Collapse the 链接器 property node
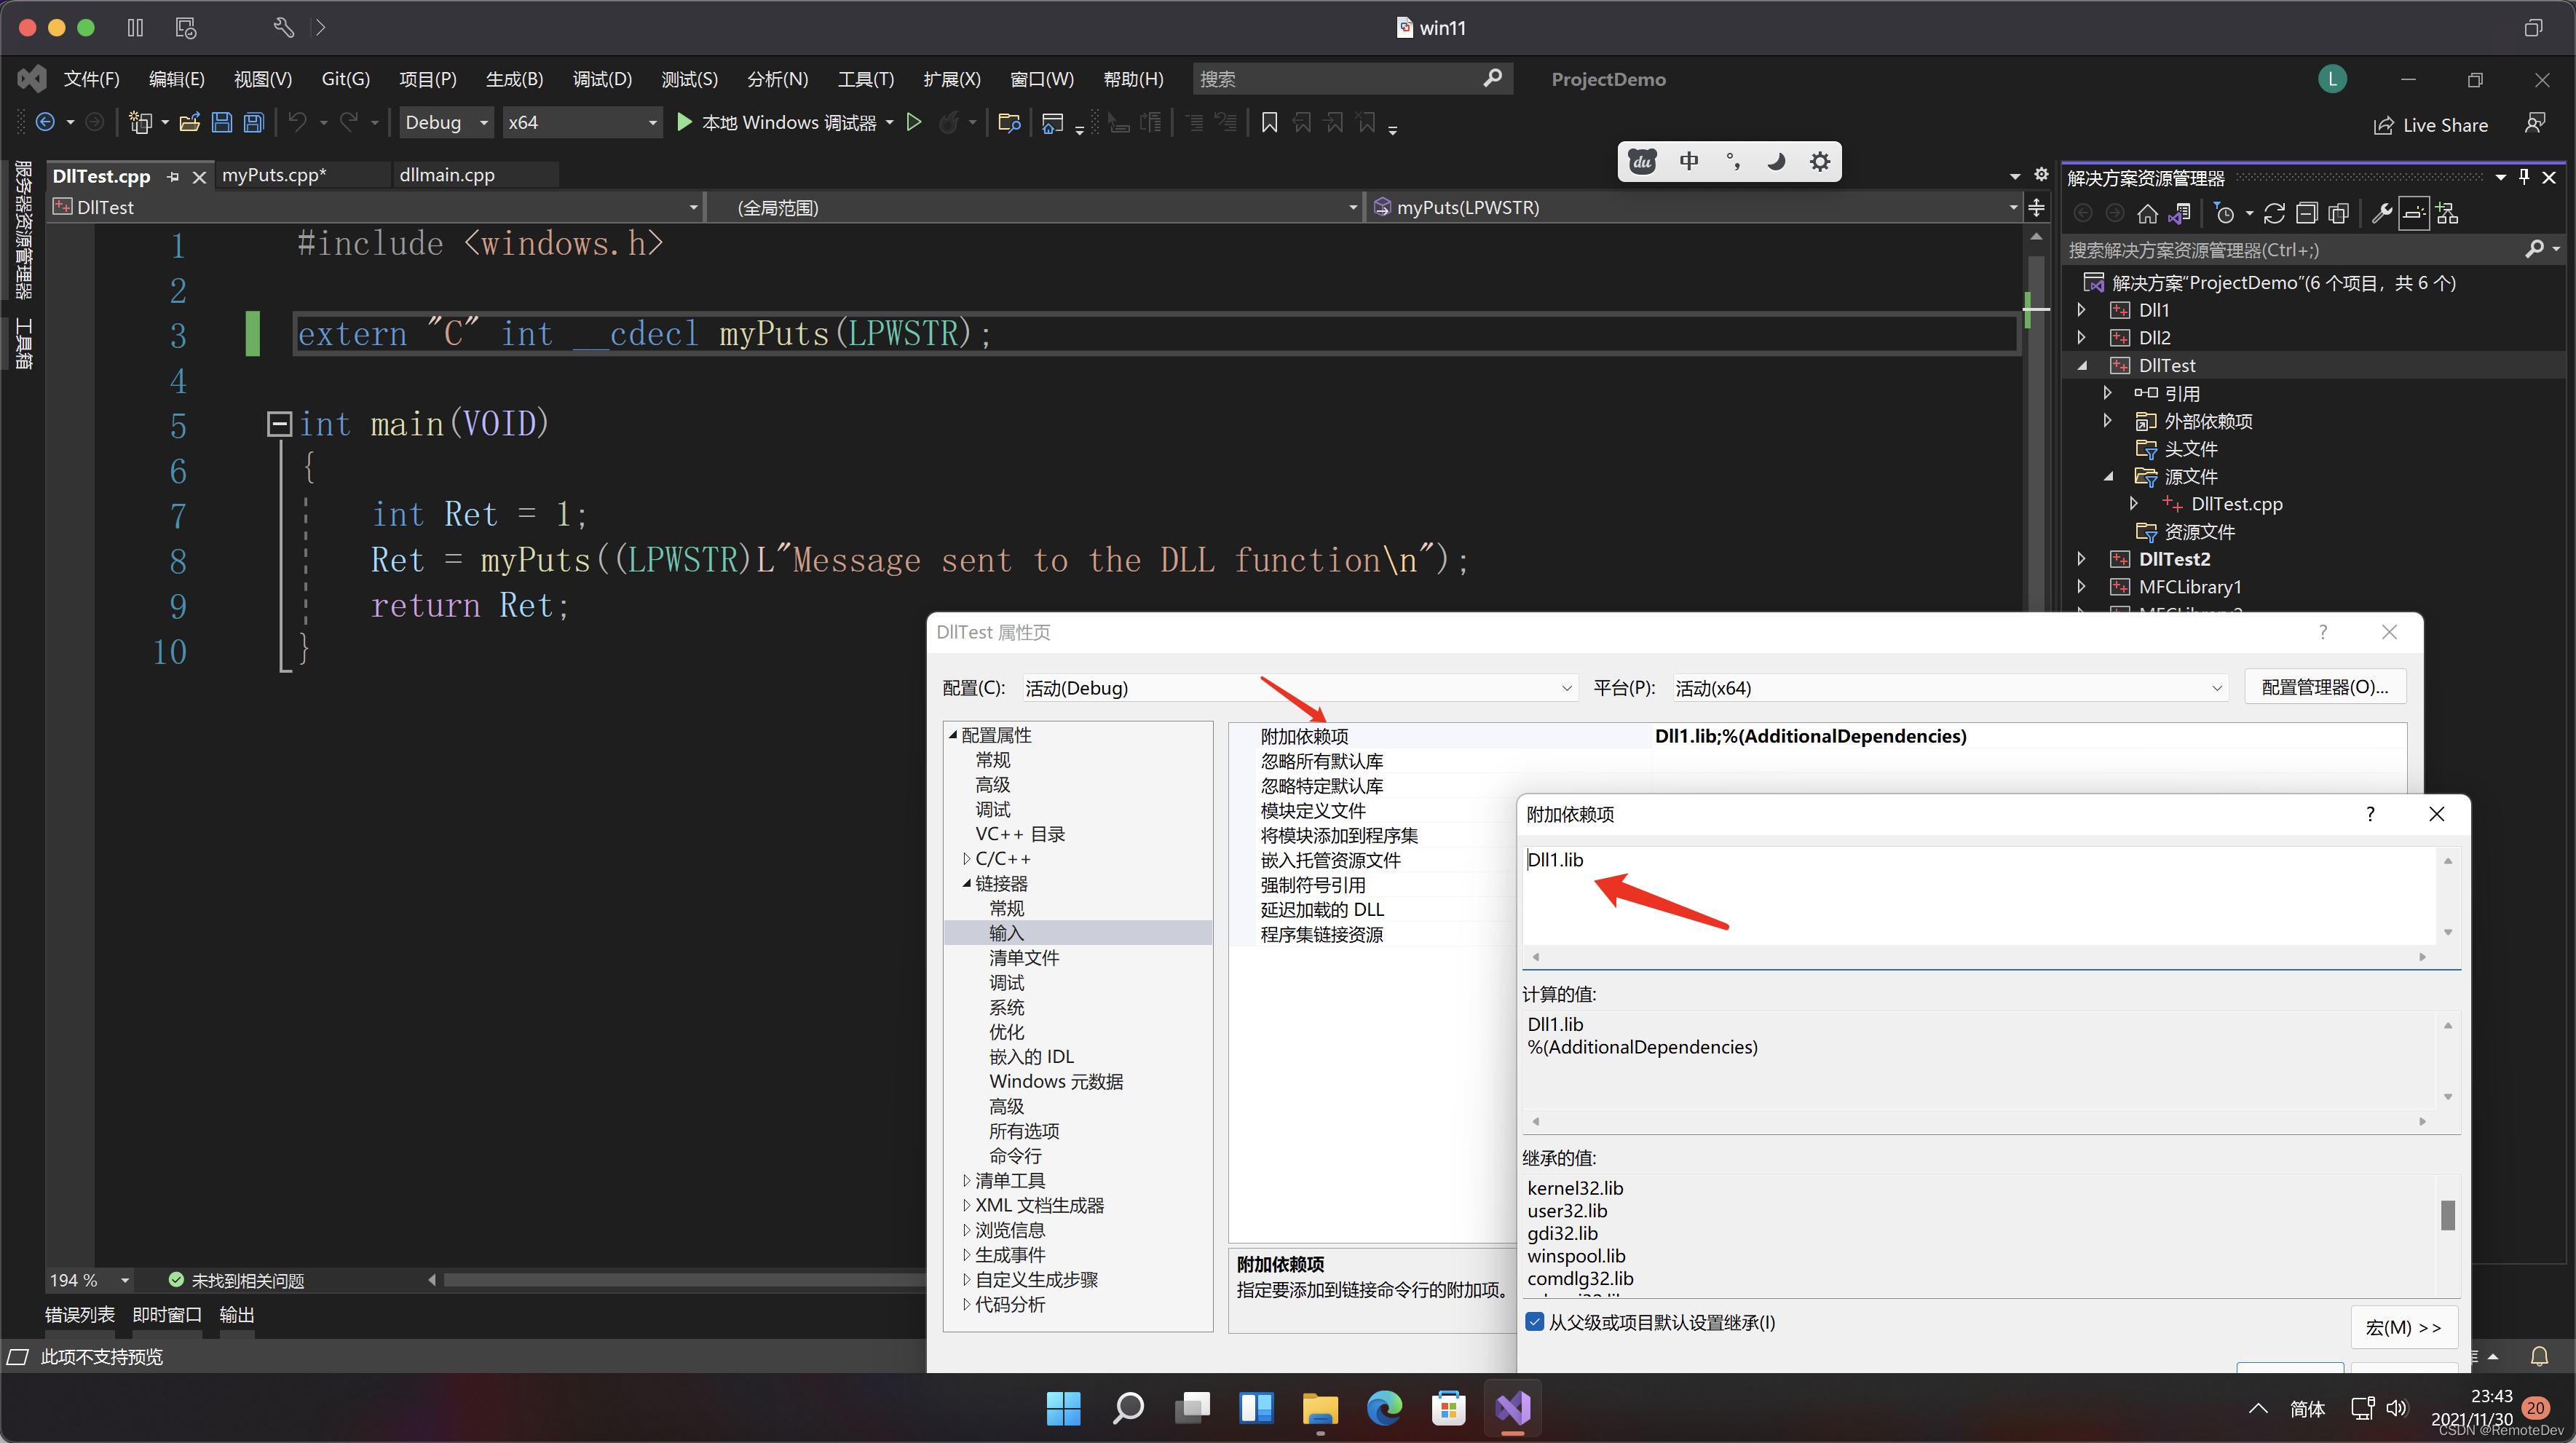 coord(966,883)
